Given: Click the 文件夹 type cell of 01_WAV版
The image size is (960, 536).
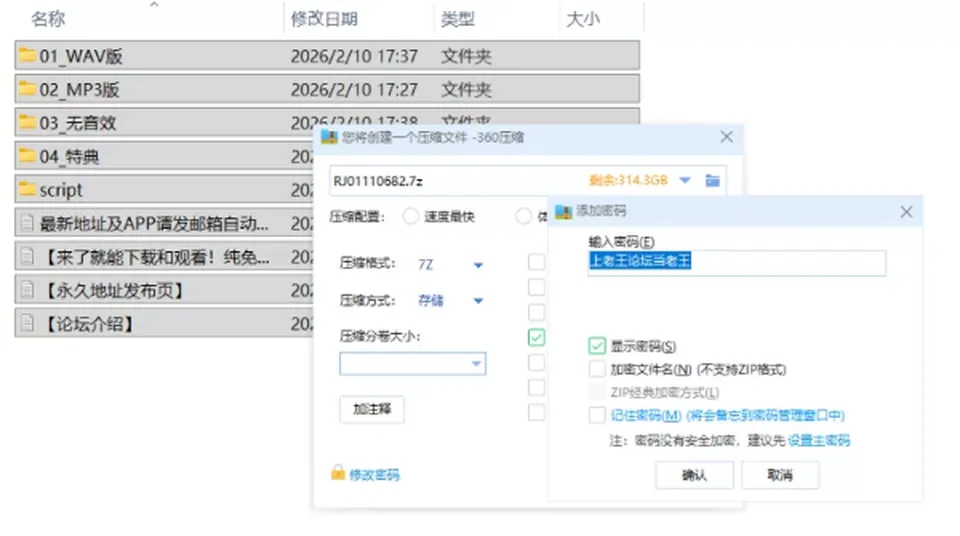Looking at the screenshot, I should (x=467, y=56).
